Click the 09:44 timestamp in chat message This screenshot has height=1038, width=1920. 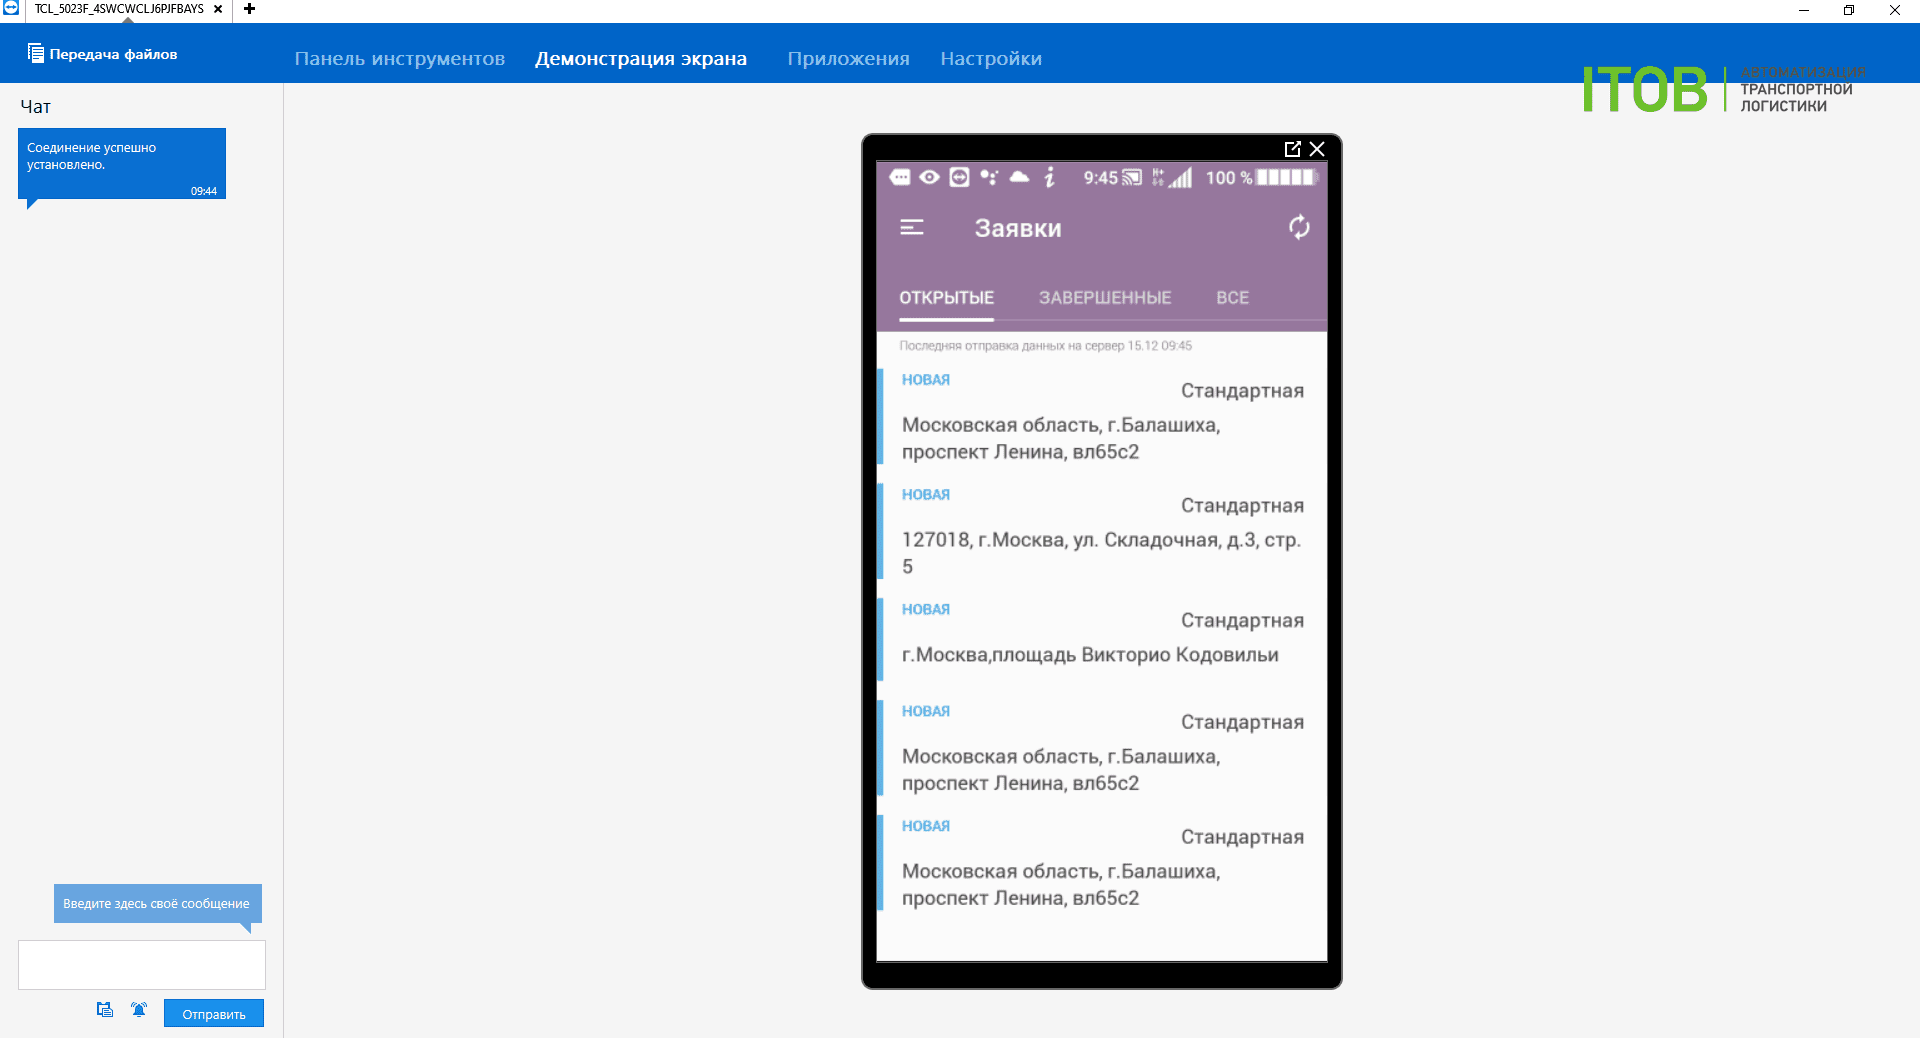[204, 191]
